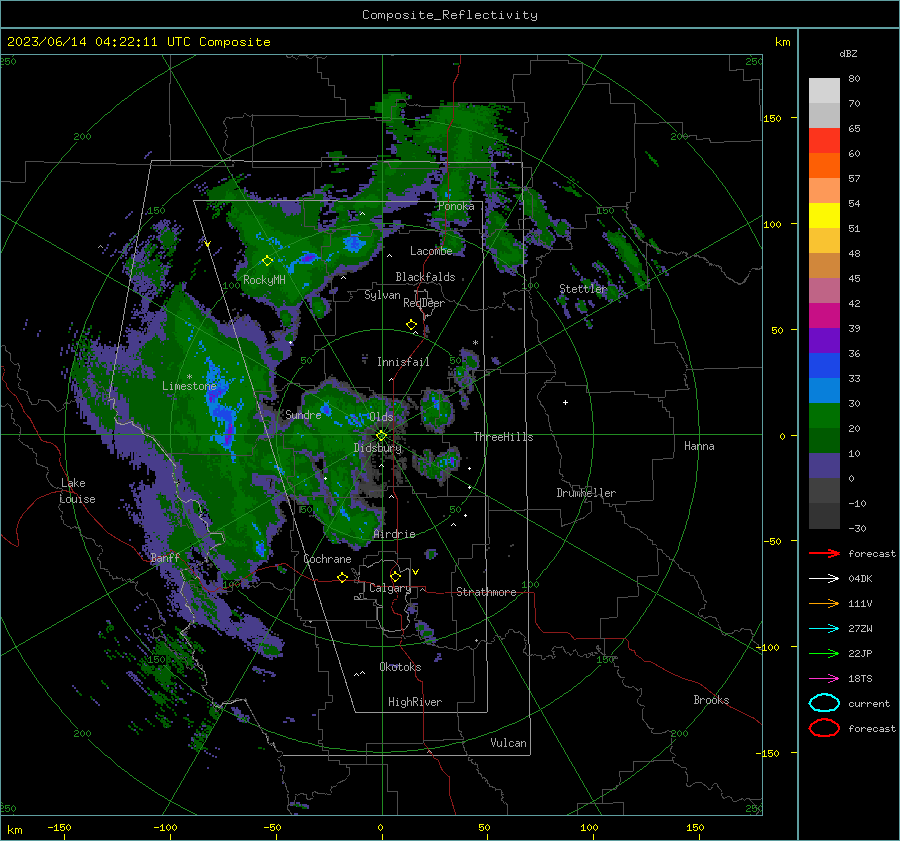900x841 pixels.
Task: Click the yellow diamond marker below Cochrane
Action: tap(342, 577)
